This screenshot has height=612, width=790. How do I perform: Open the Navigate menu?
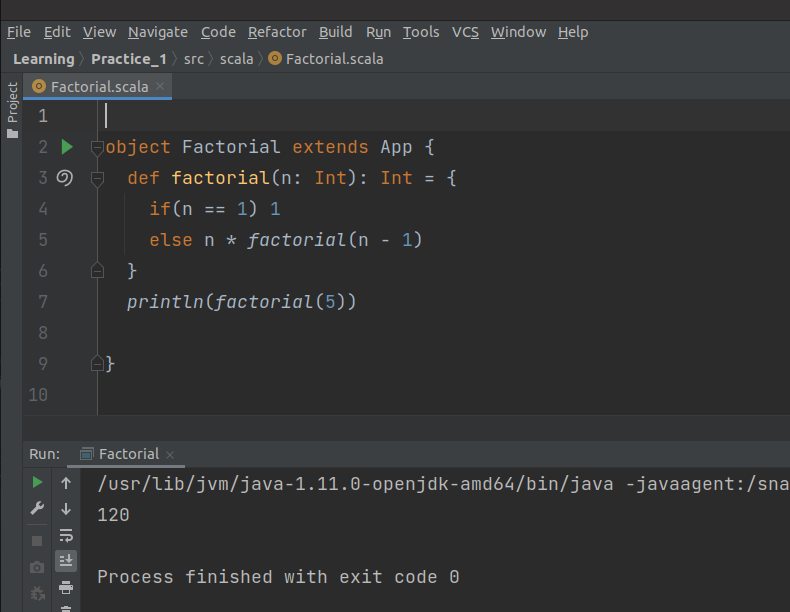click(x=158, y=32)
